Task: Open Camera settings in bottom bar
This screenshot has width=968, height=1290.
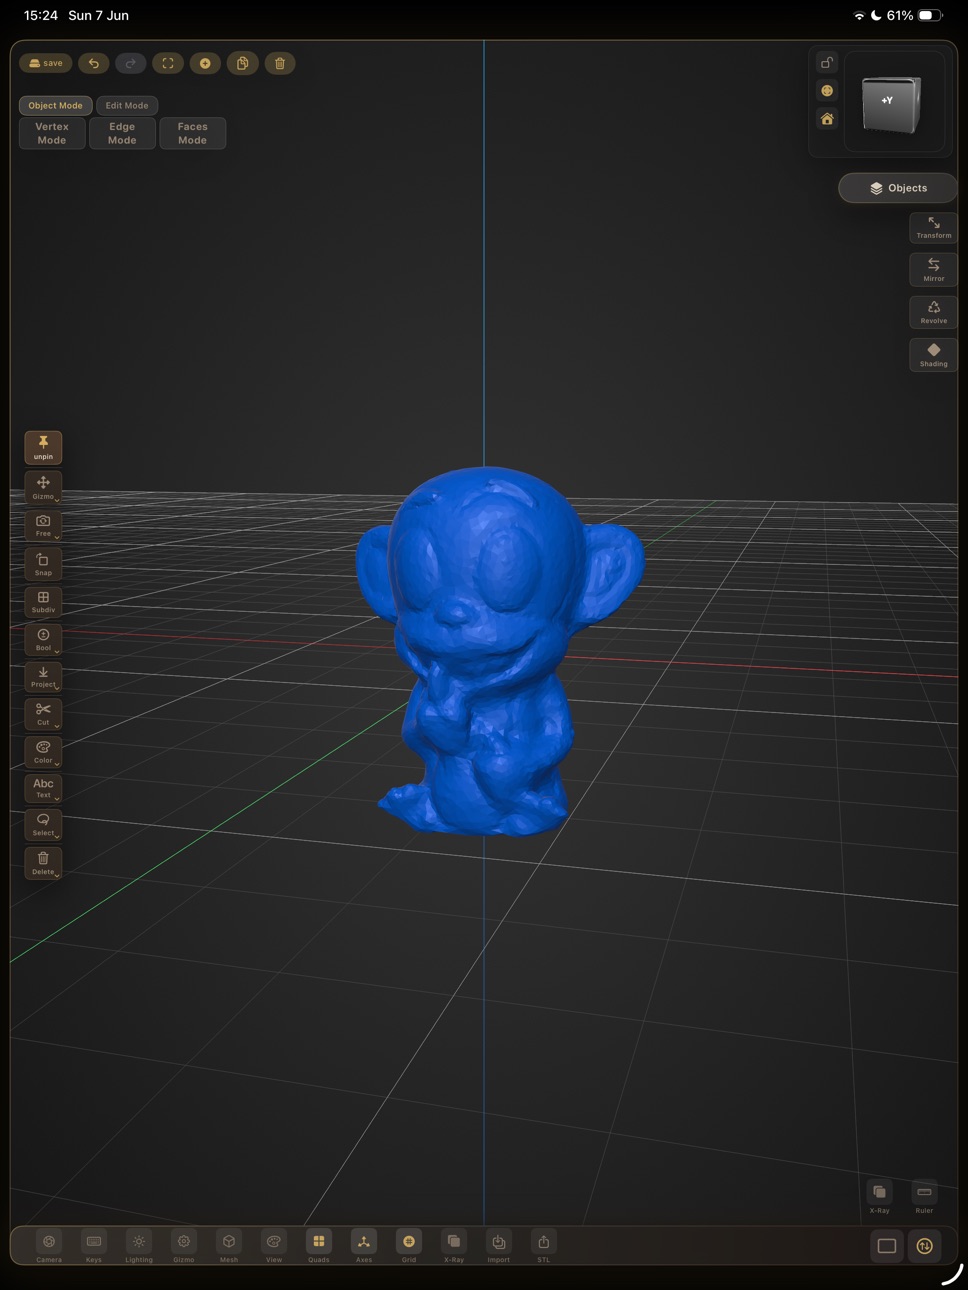Action: pos(49,1245)
